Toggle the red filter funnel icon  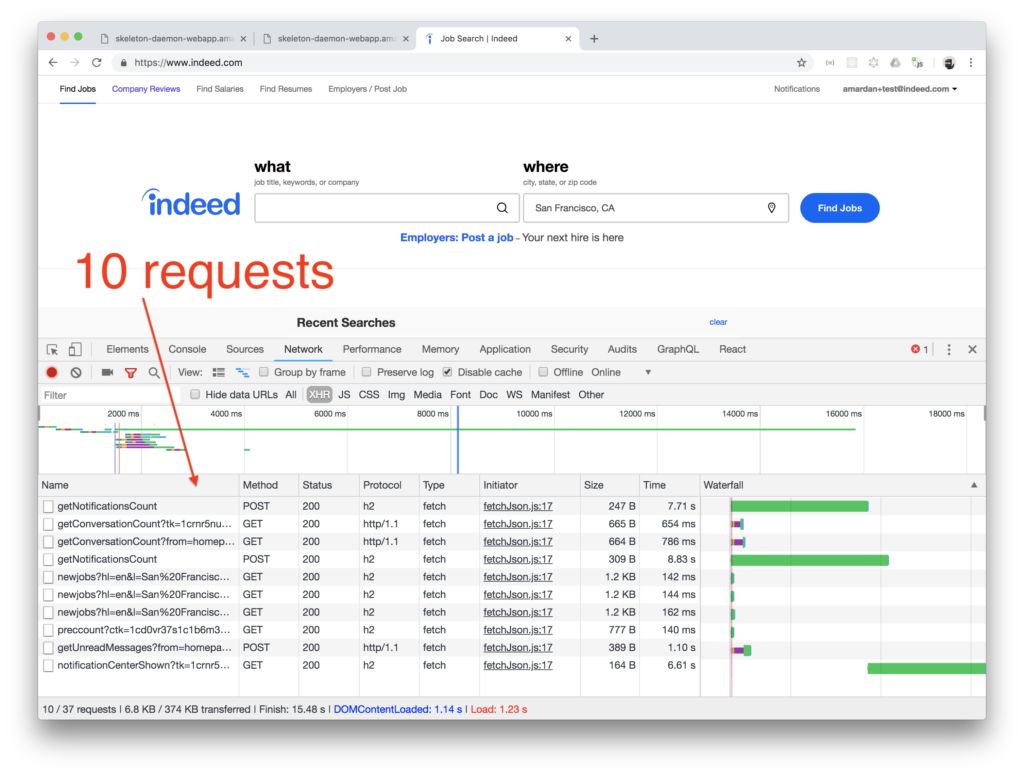131,372
